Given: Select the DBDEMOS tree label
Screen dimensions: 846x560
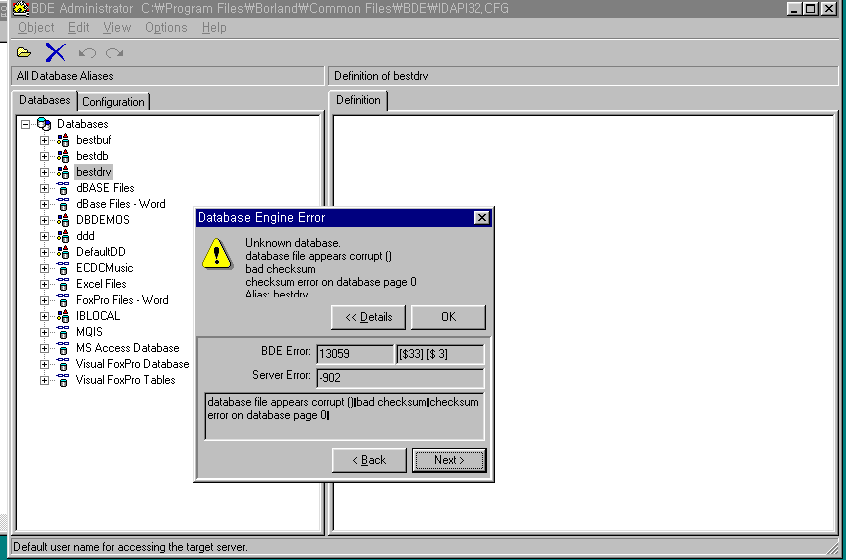Looking at the screenshot, I should click(103, 220).
